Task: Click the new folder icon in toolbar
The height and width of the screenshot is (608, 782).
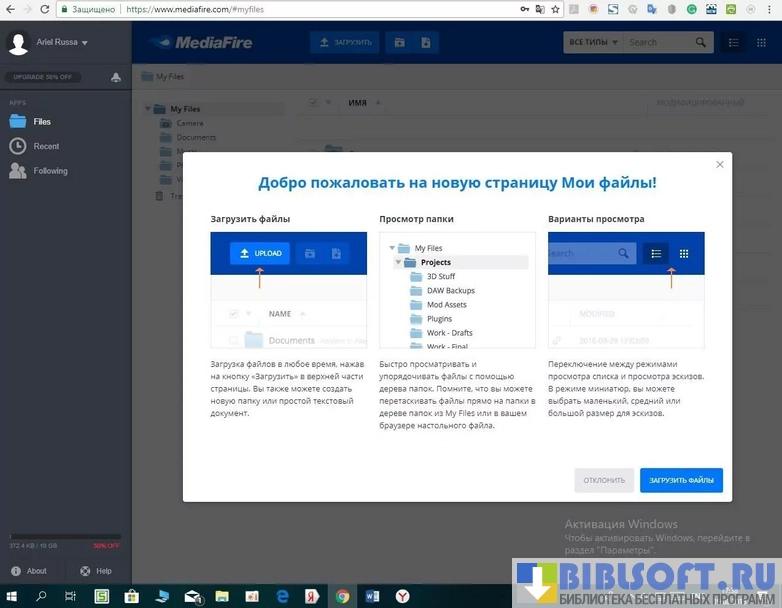Action: click(400, 42)
